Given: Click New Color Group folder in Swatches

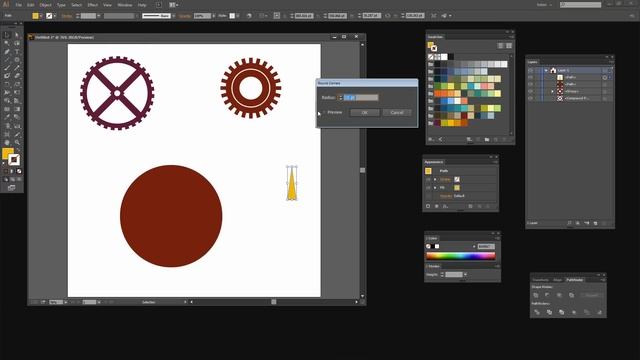Looking at the screenshot, I should [x=487, y=140].
